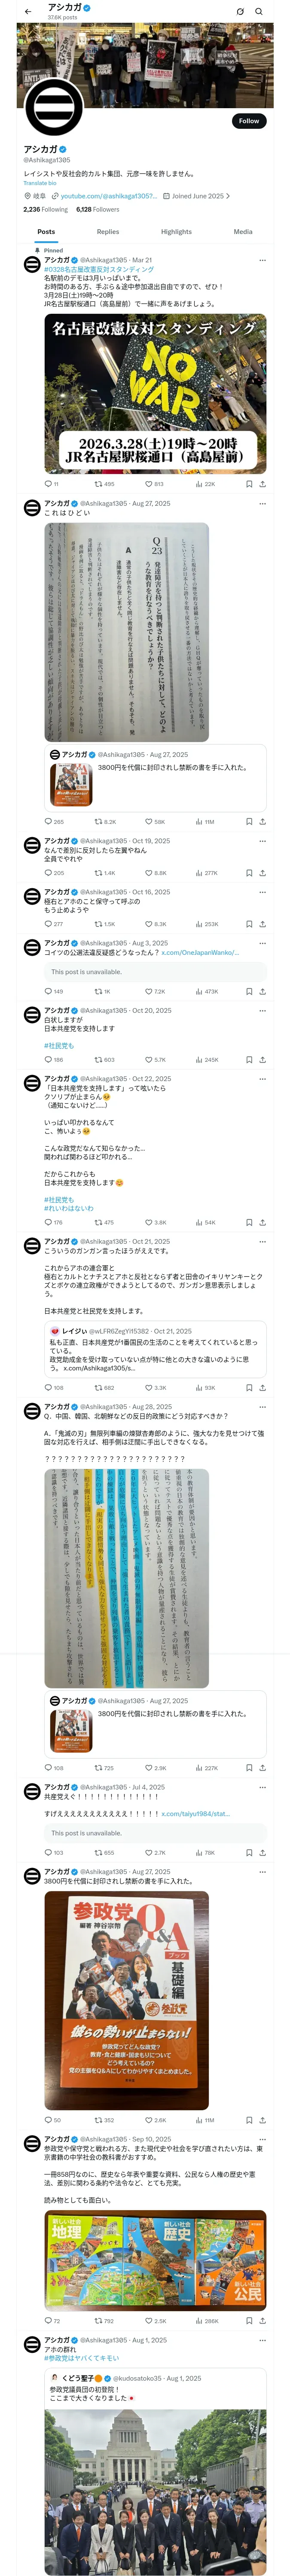This screenshot has height=2576, width=290.
Task: Open more menu on the Oct 19, 2025 post
Action: tap(262, 841)
